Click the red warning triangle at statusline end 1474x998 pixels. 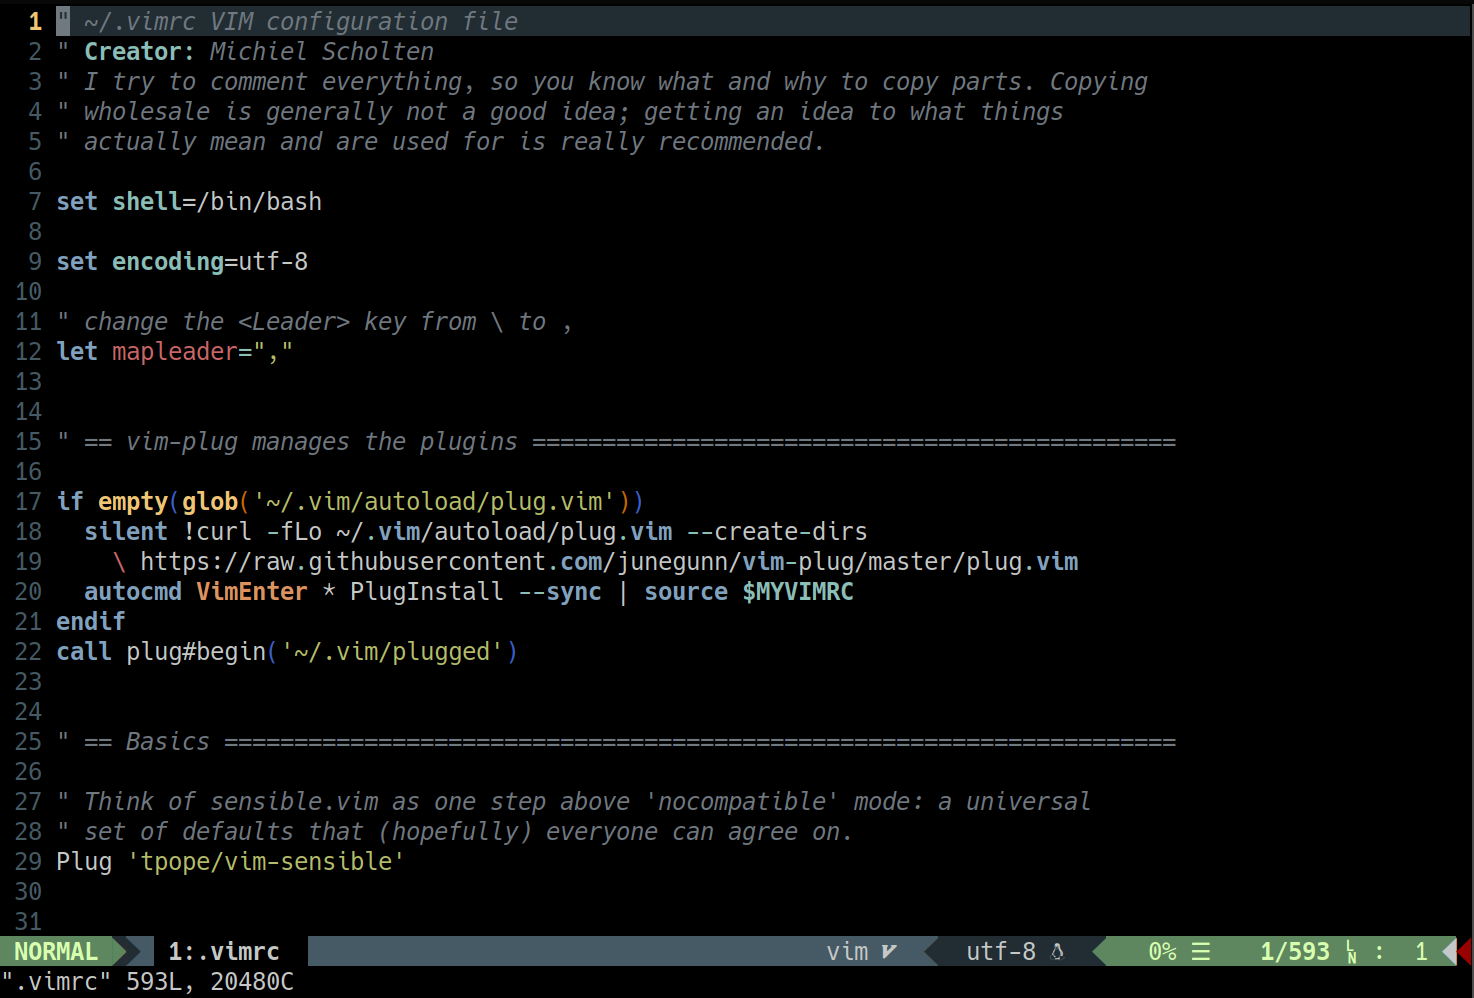1465,952
